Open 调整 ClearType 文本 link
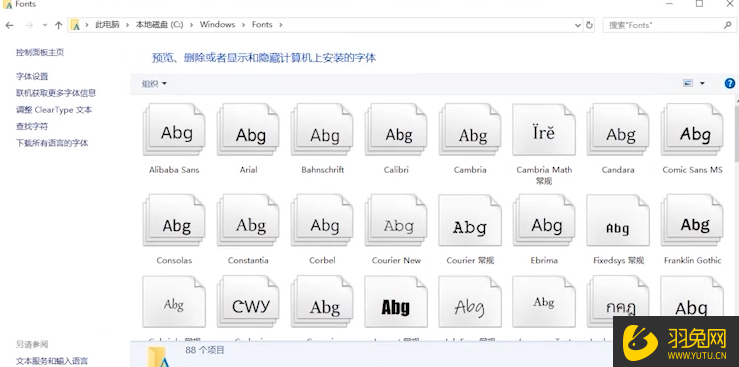Screen dimensions: 739x367 pos(54,110)
